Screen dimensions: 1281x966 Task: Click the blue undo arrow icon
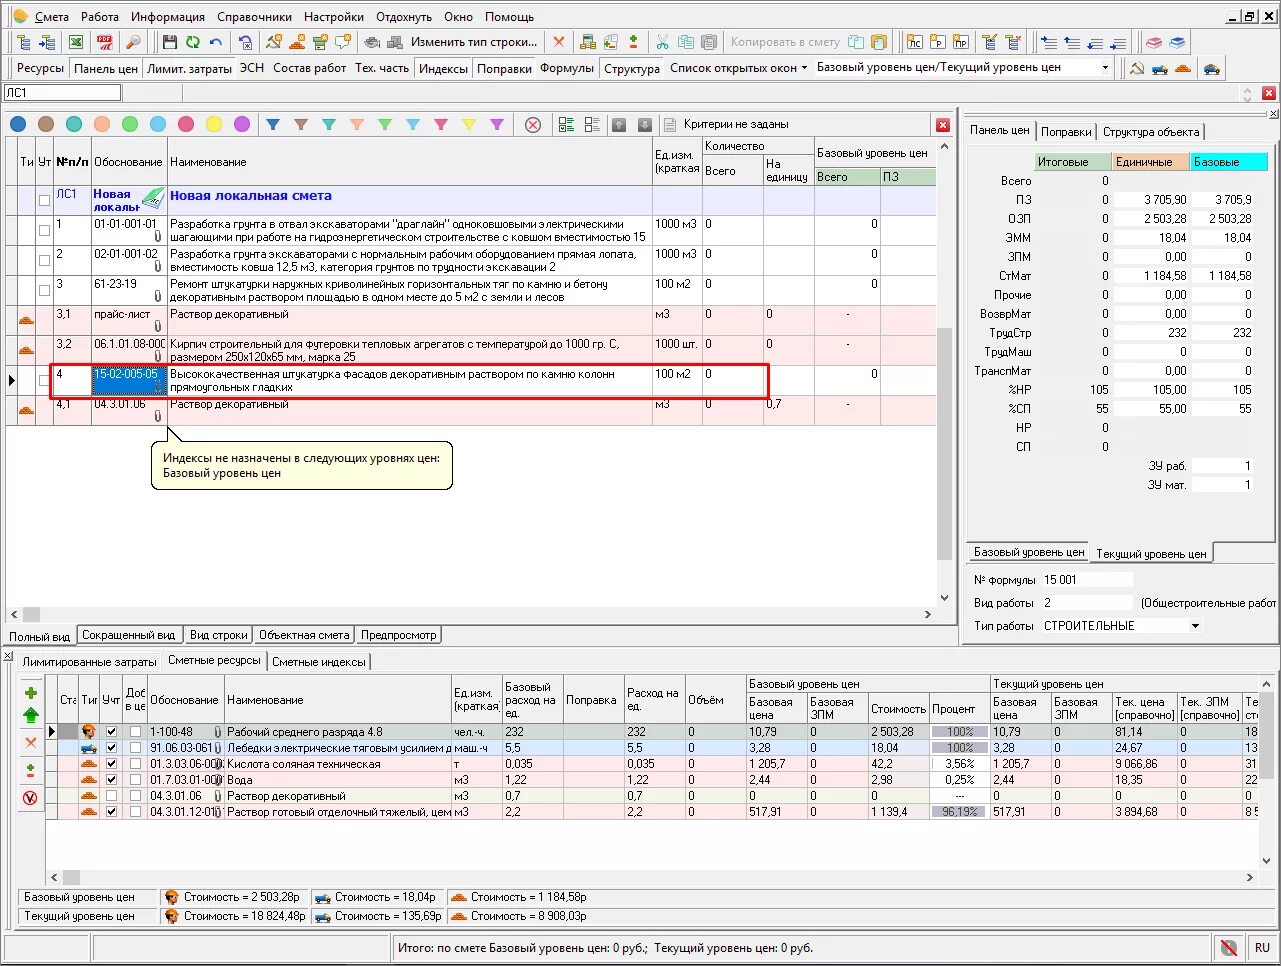(x=216, y=42)
